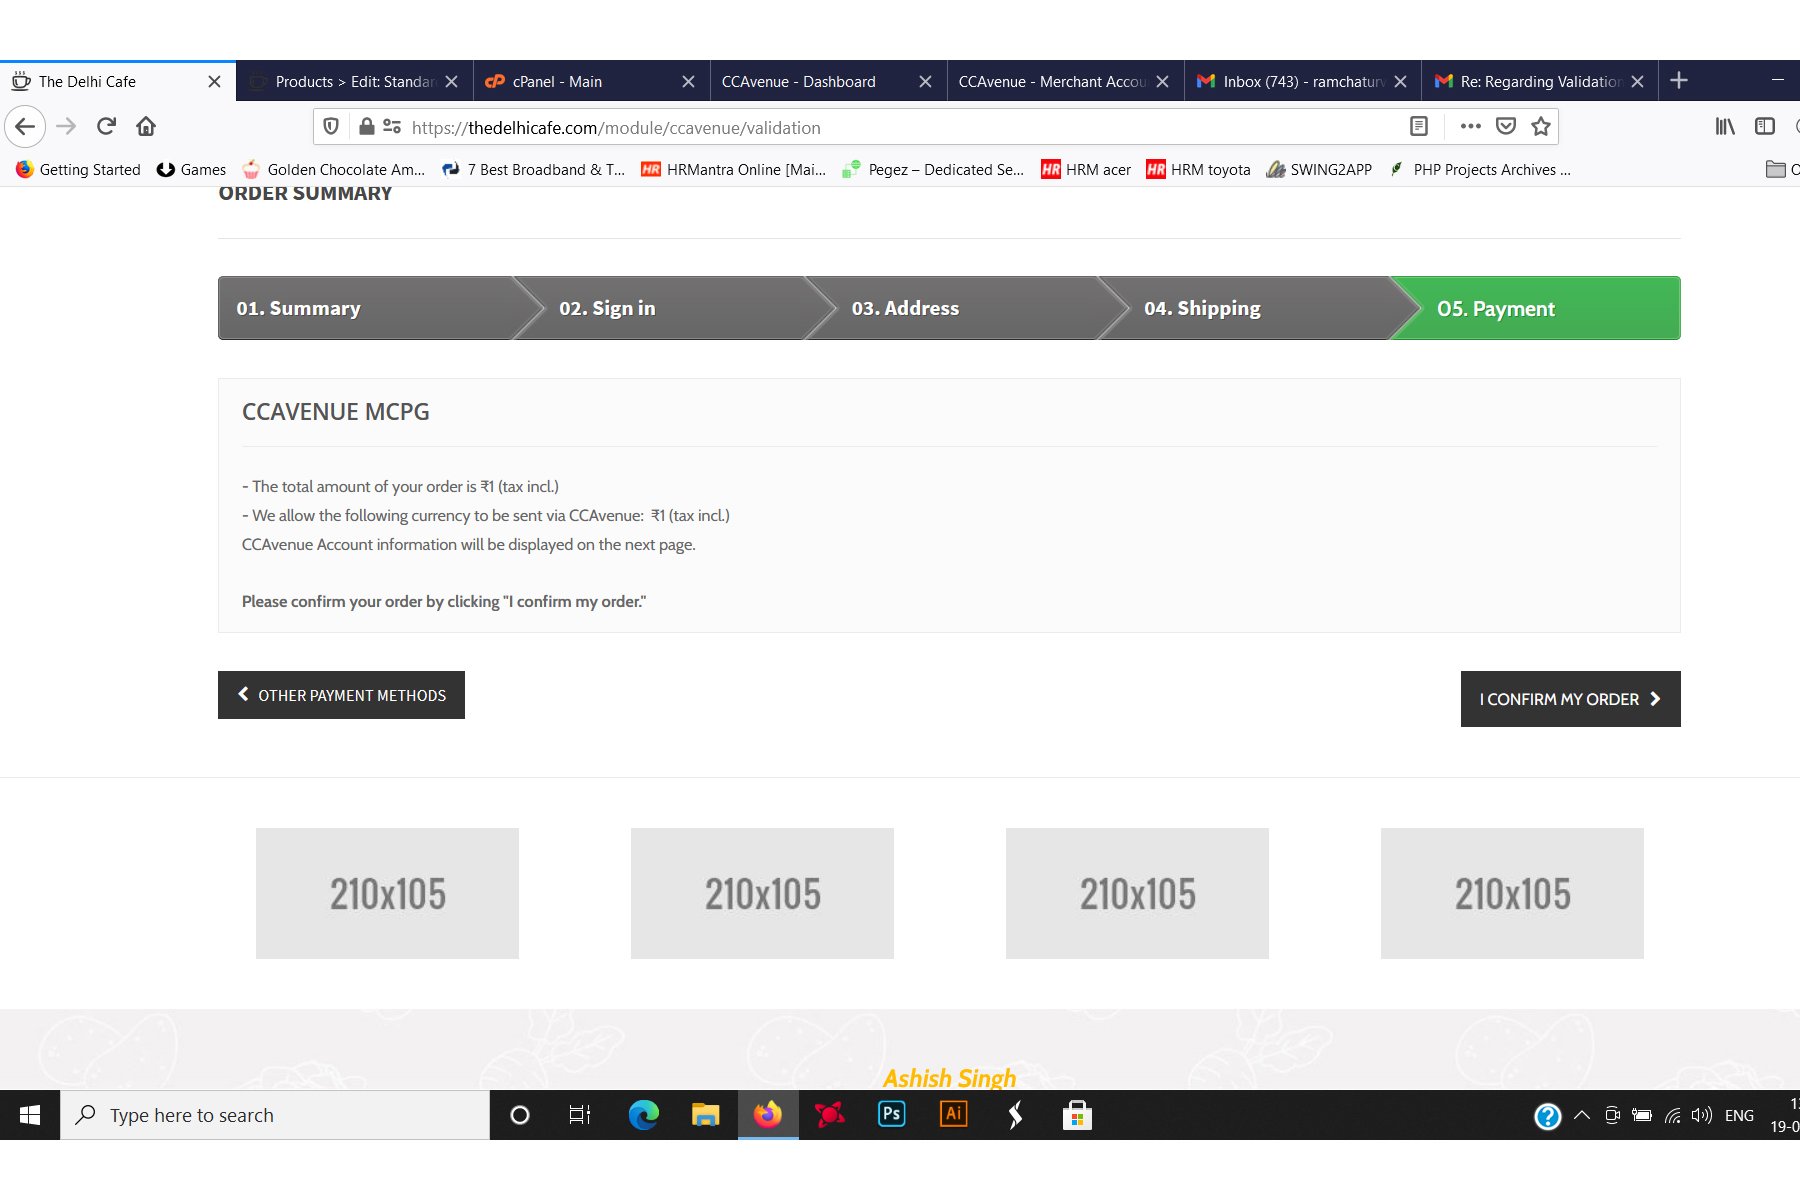This screenshot has height=1200, width=1800.
Task: Toggle reader view icon in address bar
Action: point(1419,126)
